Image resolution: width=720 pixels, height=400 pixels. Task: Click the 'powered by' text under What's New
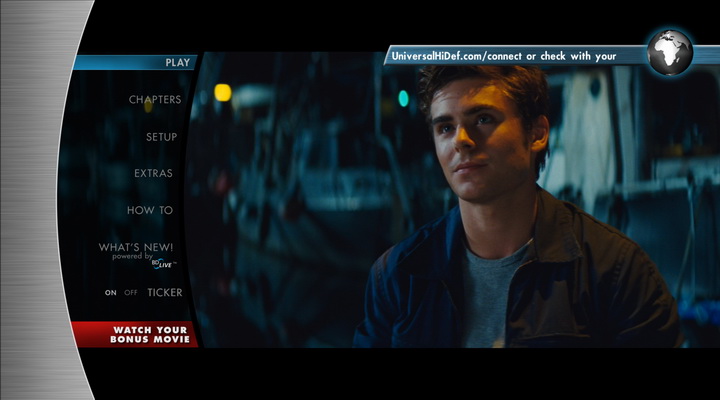pyautogui.click(x=131, y=257)
